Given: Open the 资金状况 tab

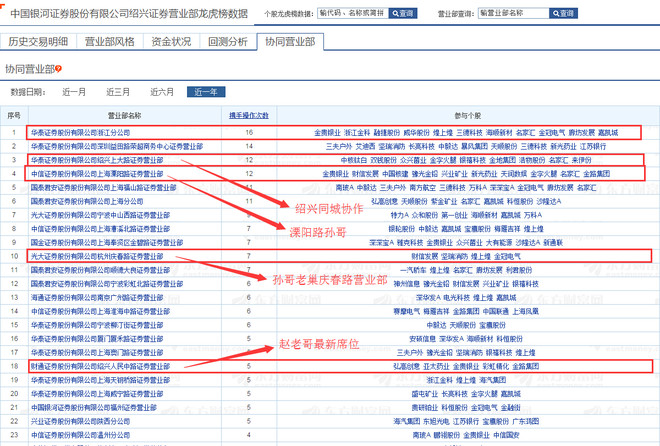Looking at the screenshot, I should pos(171,42).
